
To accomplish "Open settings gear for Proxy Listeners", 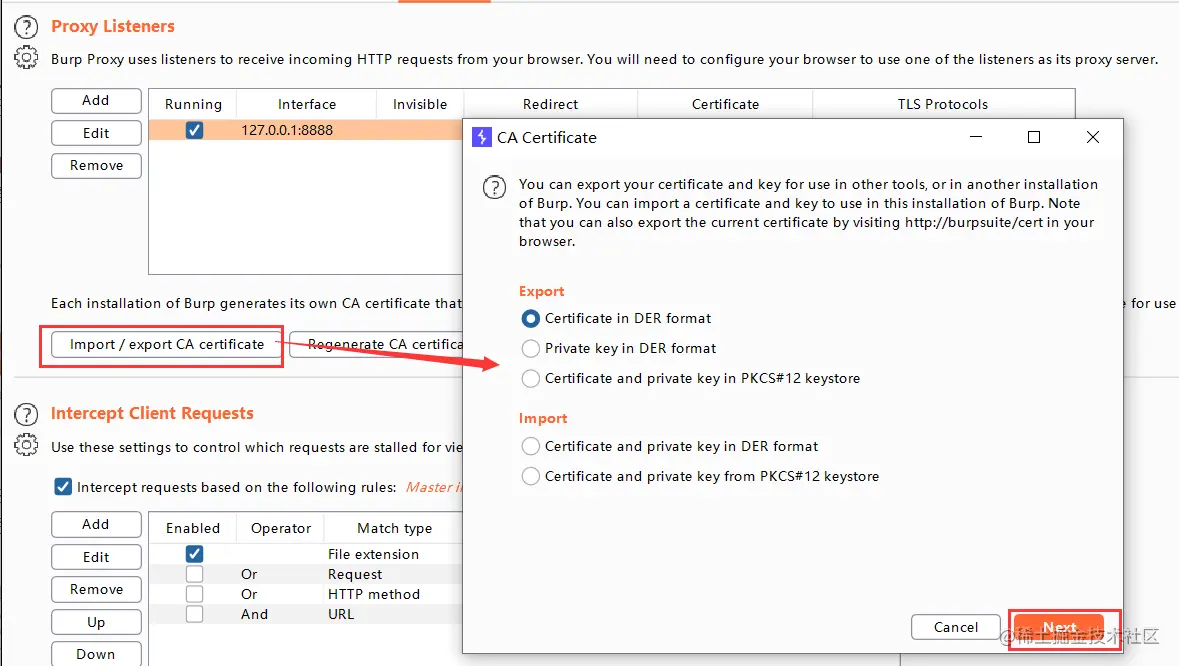I will (x=26, y=58).
